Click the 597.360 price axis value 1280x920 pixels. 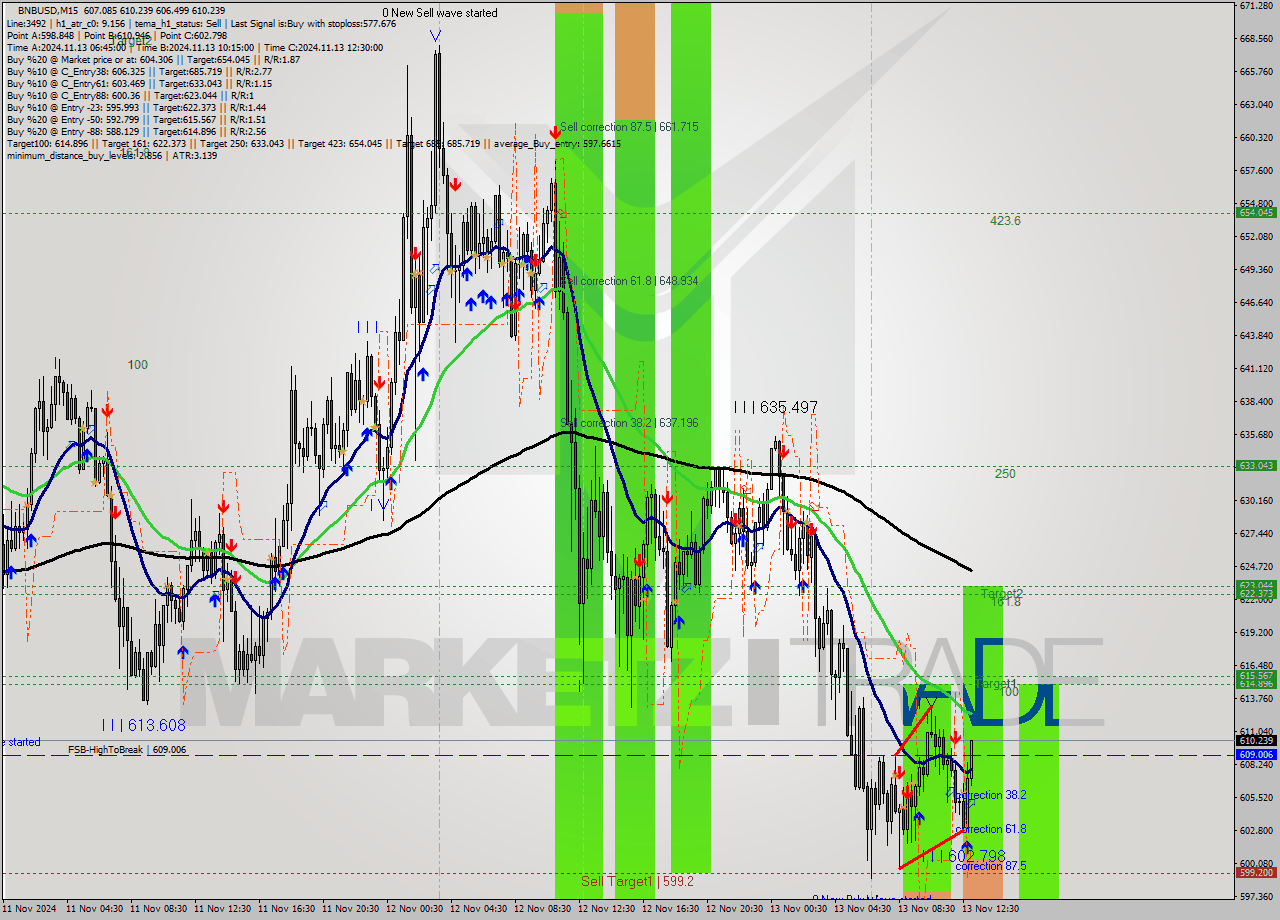[1256, 897]
